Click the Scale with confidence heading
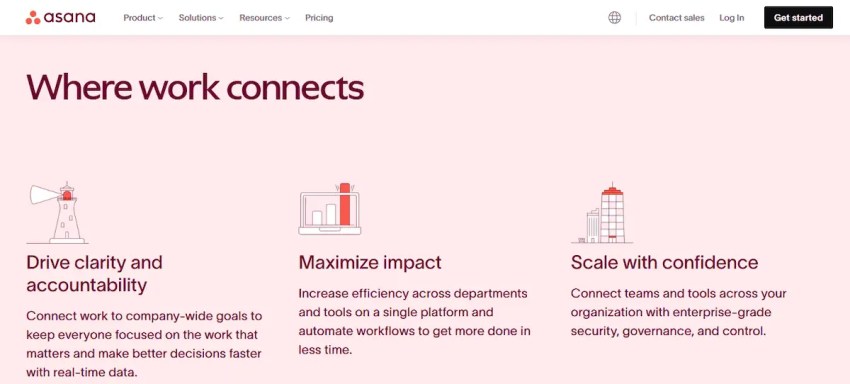The height and width of the screenshot is (384, 850). 665,263
